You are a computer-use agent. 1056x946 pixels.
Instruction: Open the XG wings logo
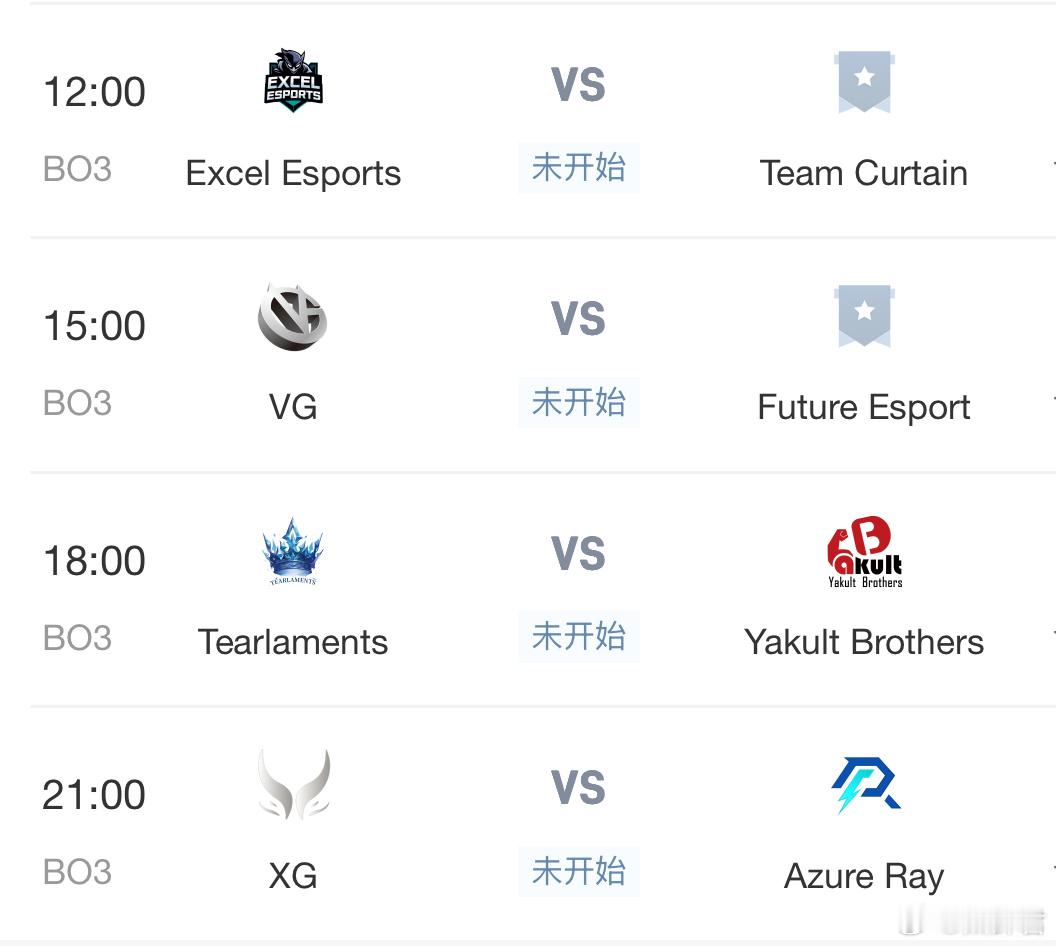pos(294,784)
